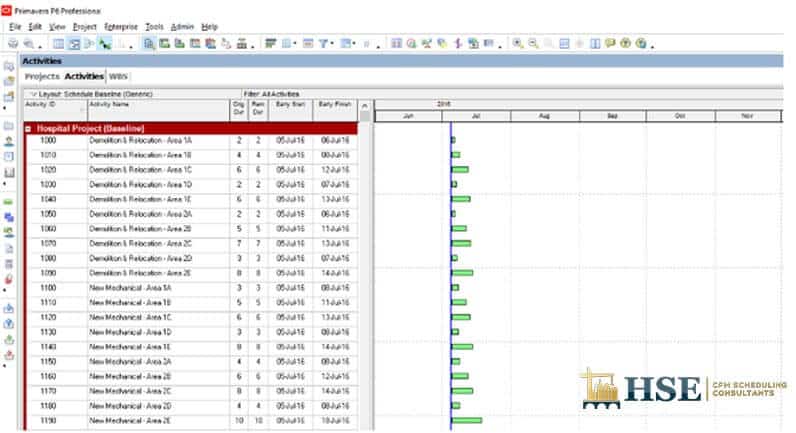
Task: Click the Print Preview icon
Action: 29,44
